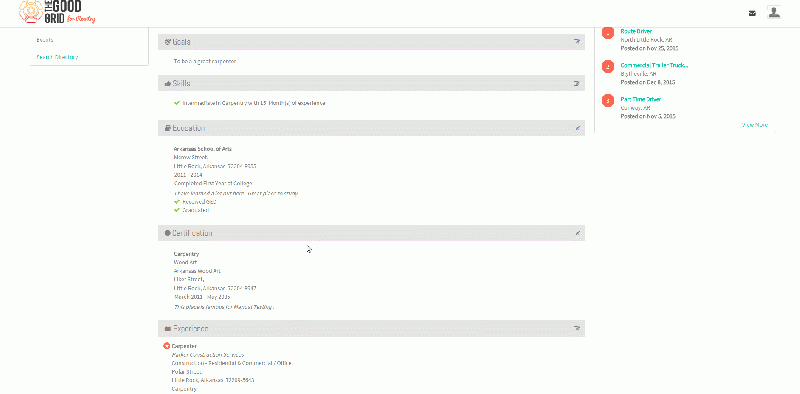This screenshot has height=394, width=800.
Task: Click the Received GED checkmark
Action: [x=177, y=202]
